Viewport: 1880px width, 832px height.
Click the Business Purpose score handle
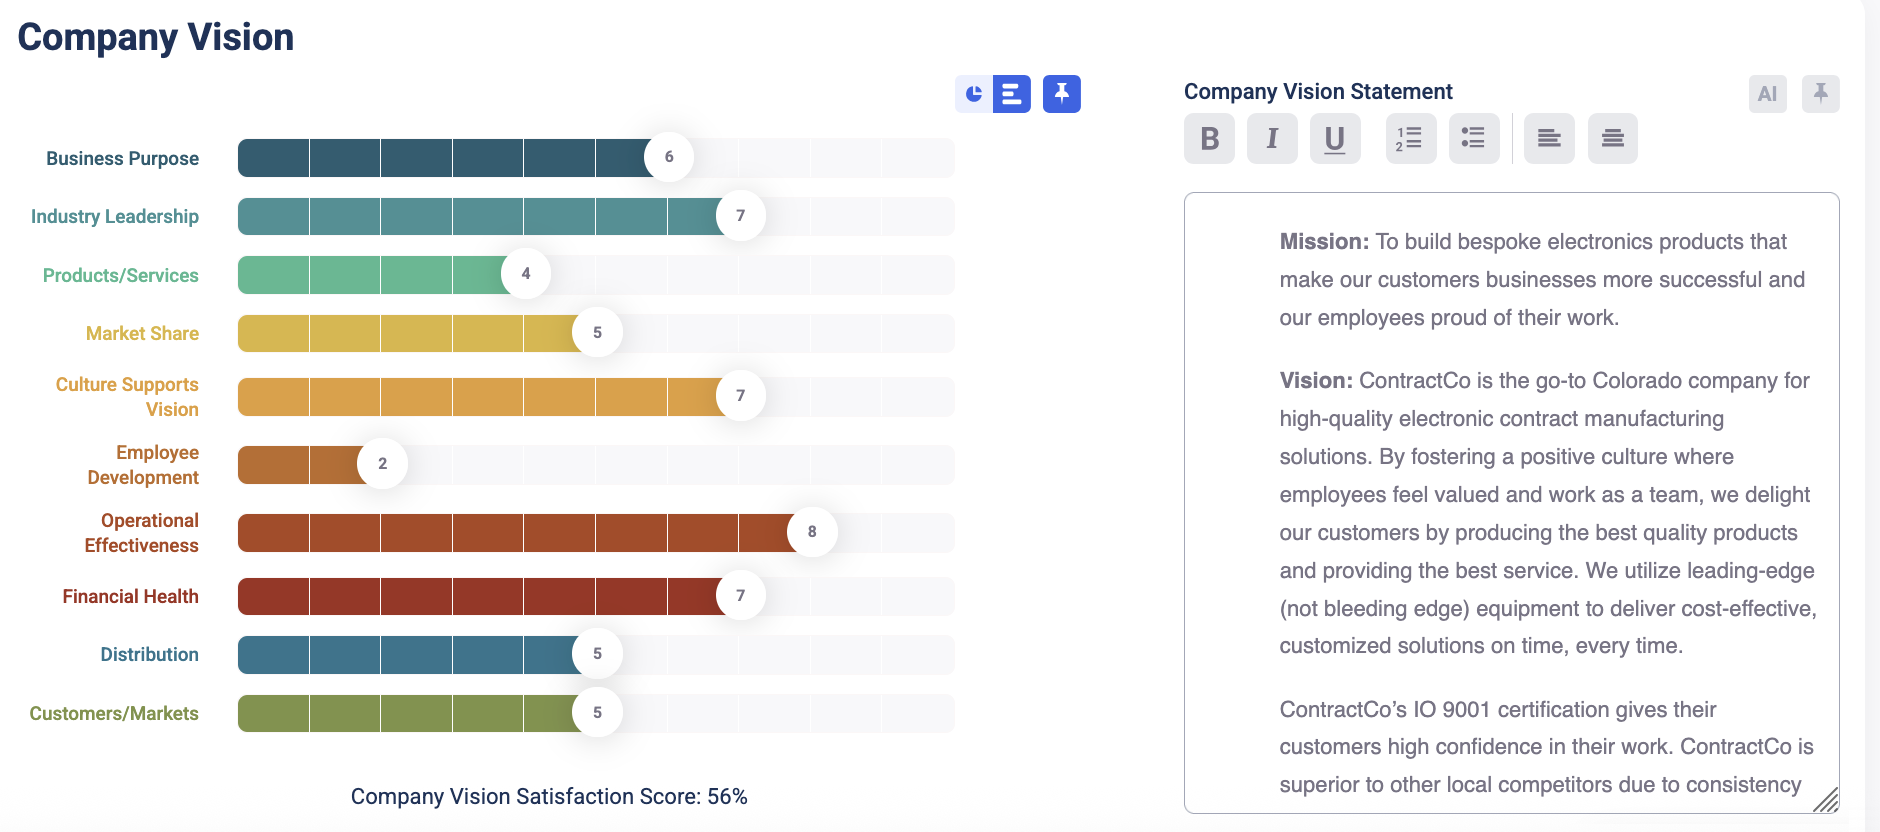[669, 157]
